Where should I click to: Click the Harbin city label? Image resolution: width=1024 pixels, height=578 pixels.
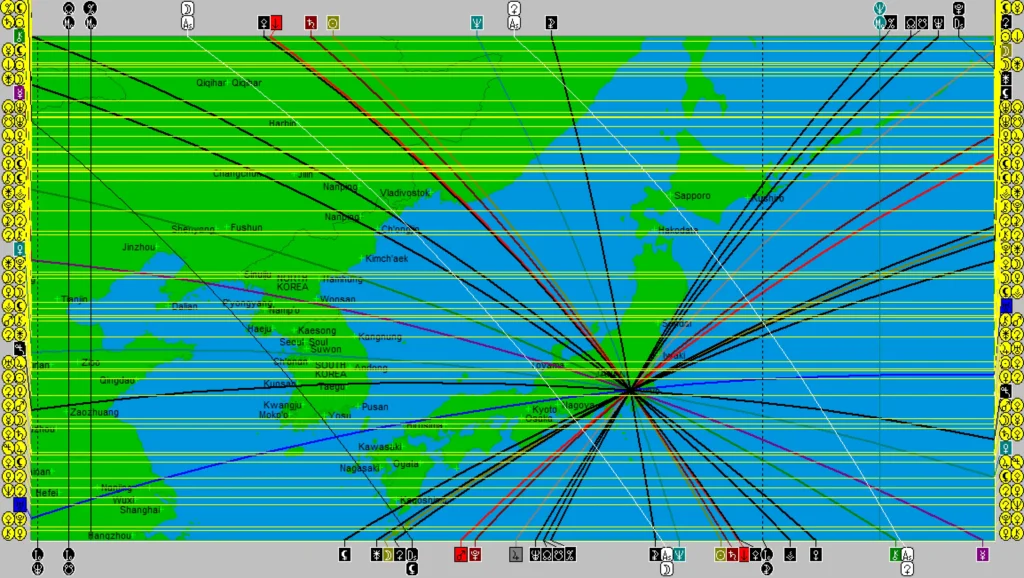coord(283,123)
